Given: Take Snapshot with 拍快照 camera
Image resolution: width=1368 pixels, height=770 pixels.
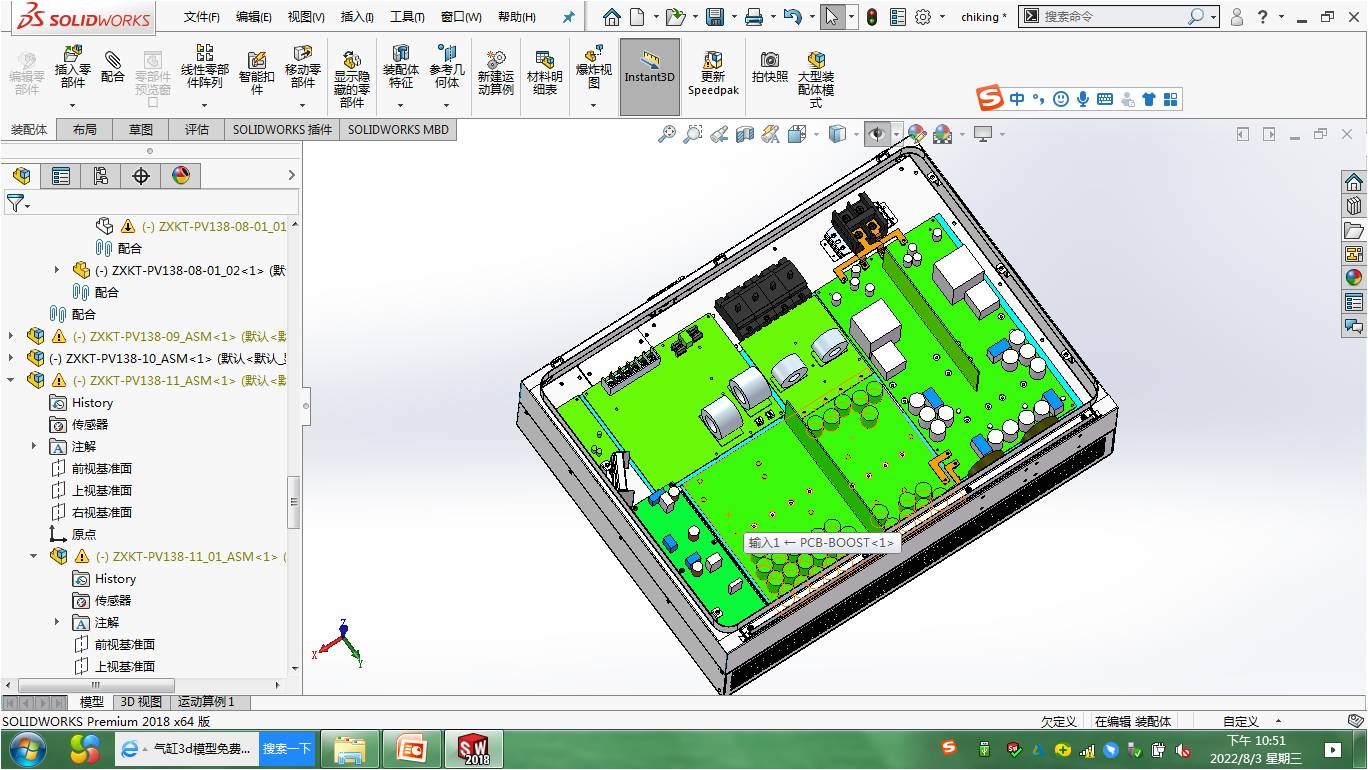Looking at the screenshot, I should coord(769,66).
